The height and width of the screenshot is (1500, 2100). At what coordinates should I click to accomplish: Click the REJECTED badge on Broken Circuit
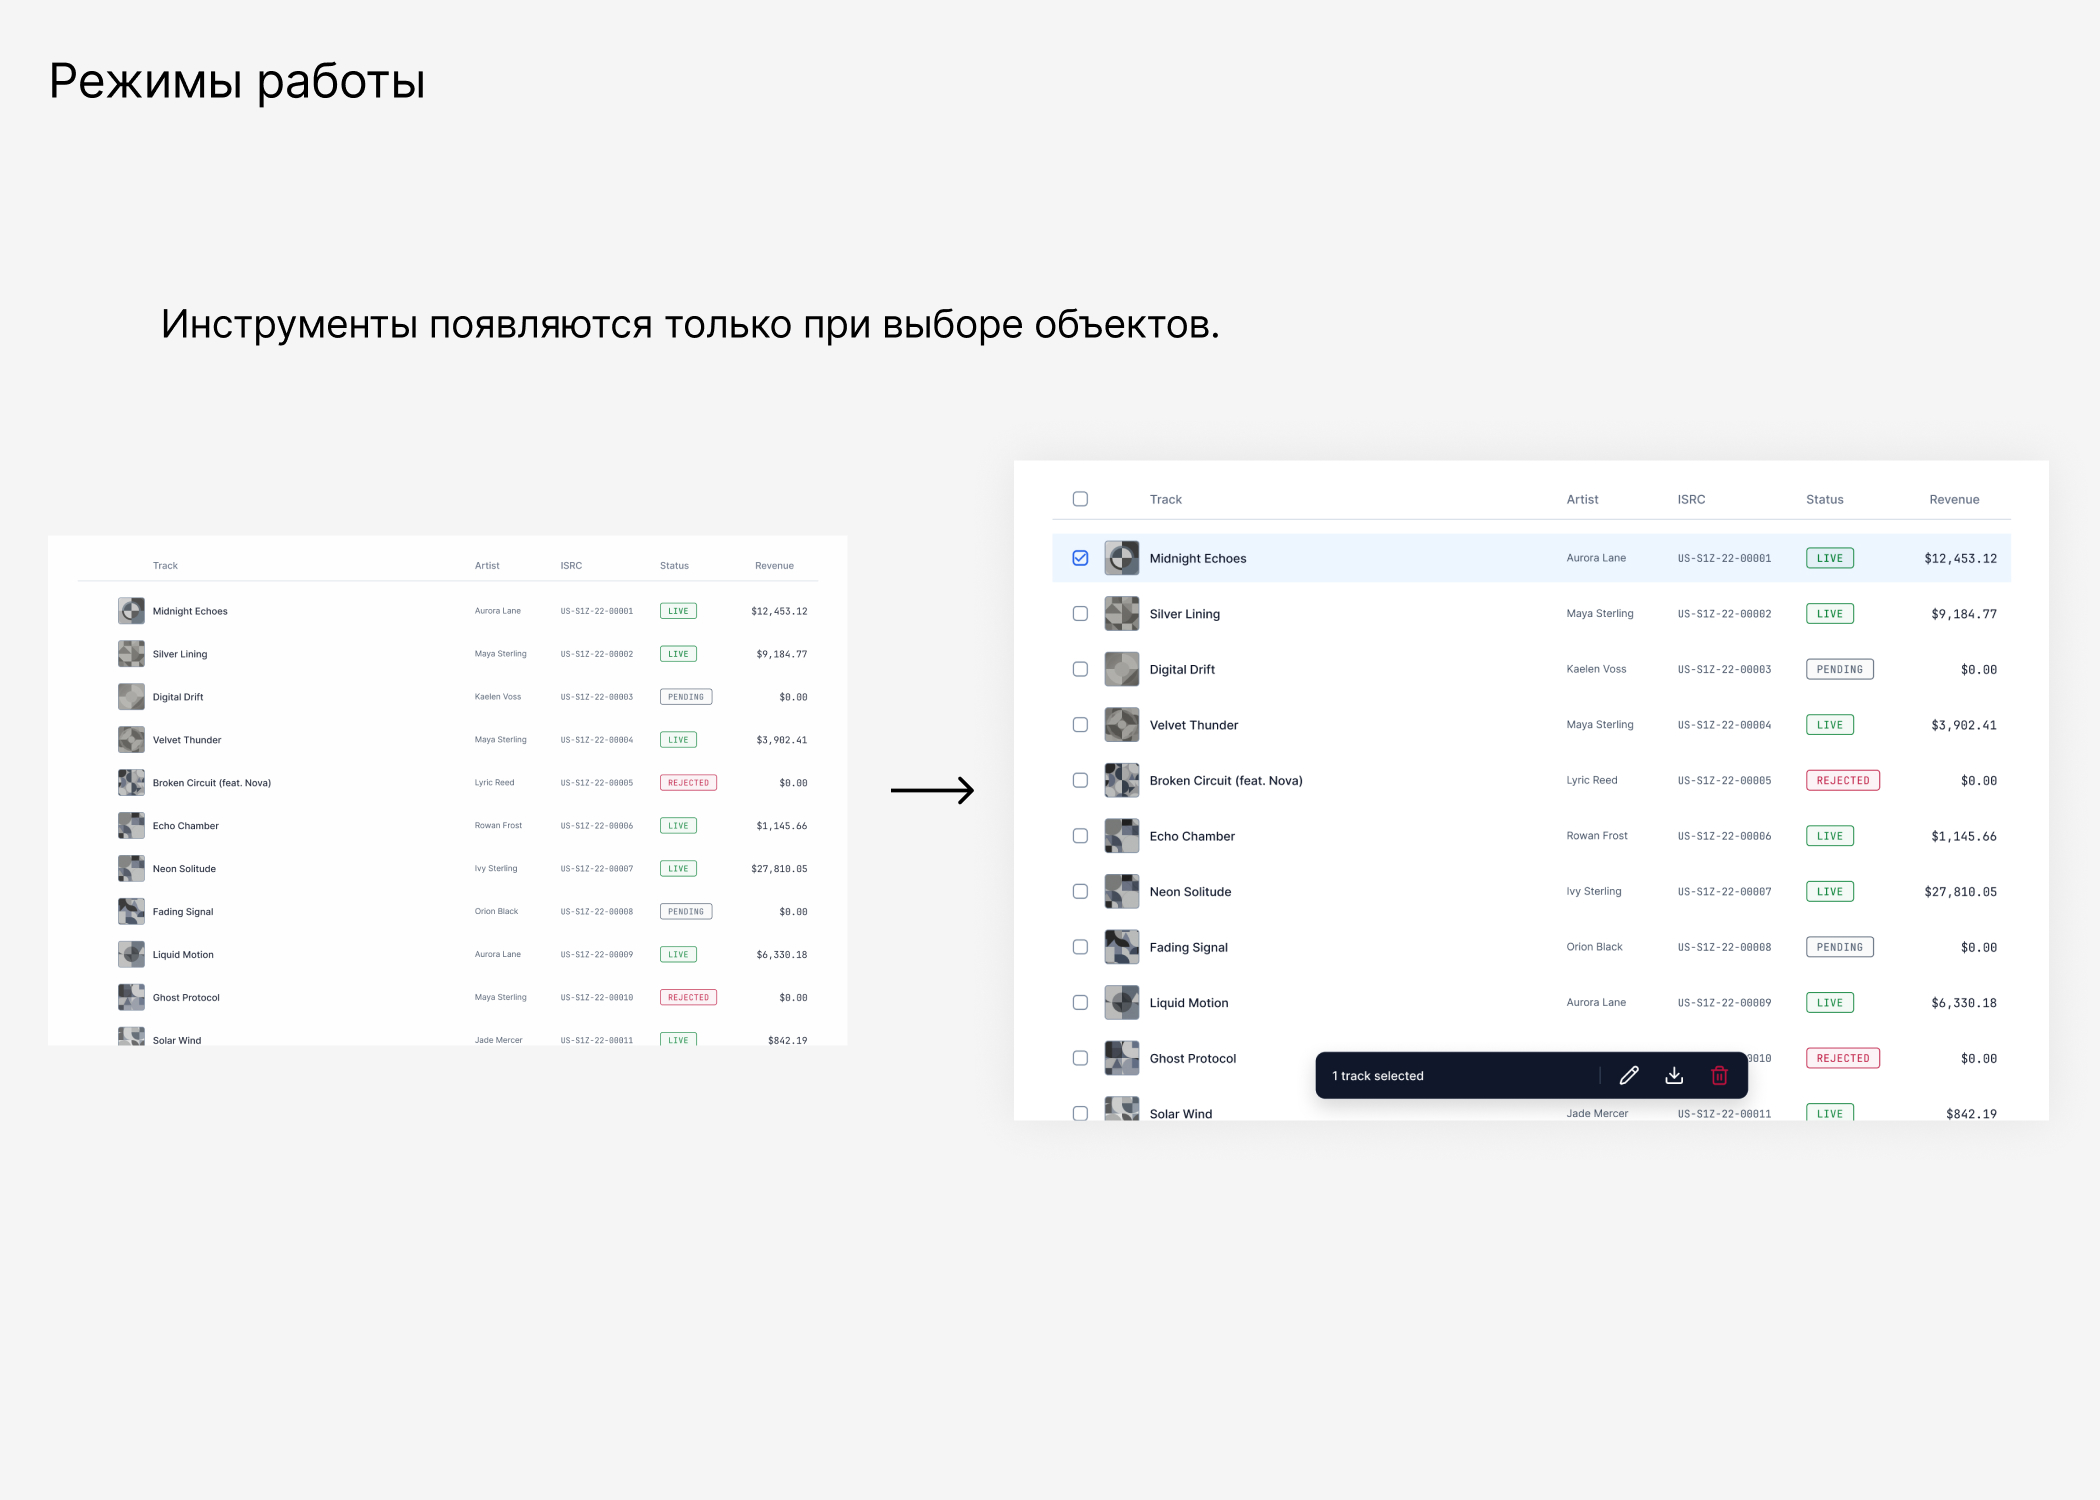tap(1842, 780)
